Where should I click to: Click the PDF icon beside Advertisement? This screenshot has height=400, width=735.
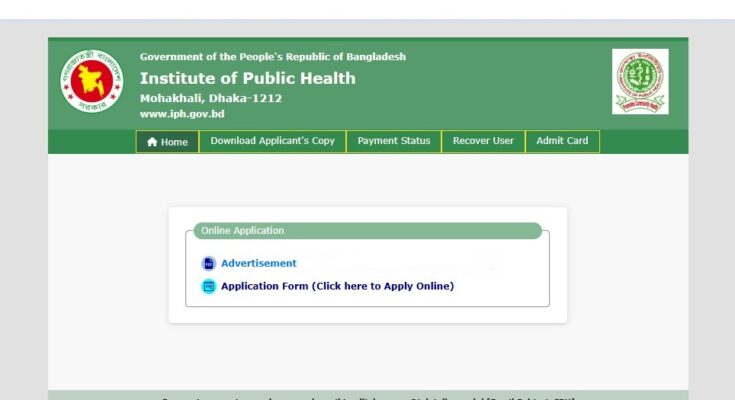[x=208, y=264]
